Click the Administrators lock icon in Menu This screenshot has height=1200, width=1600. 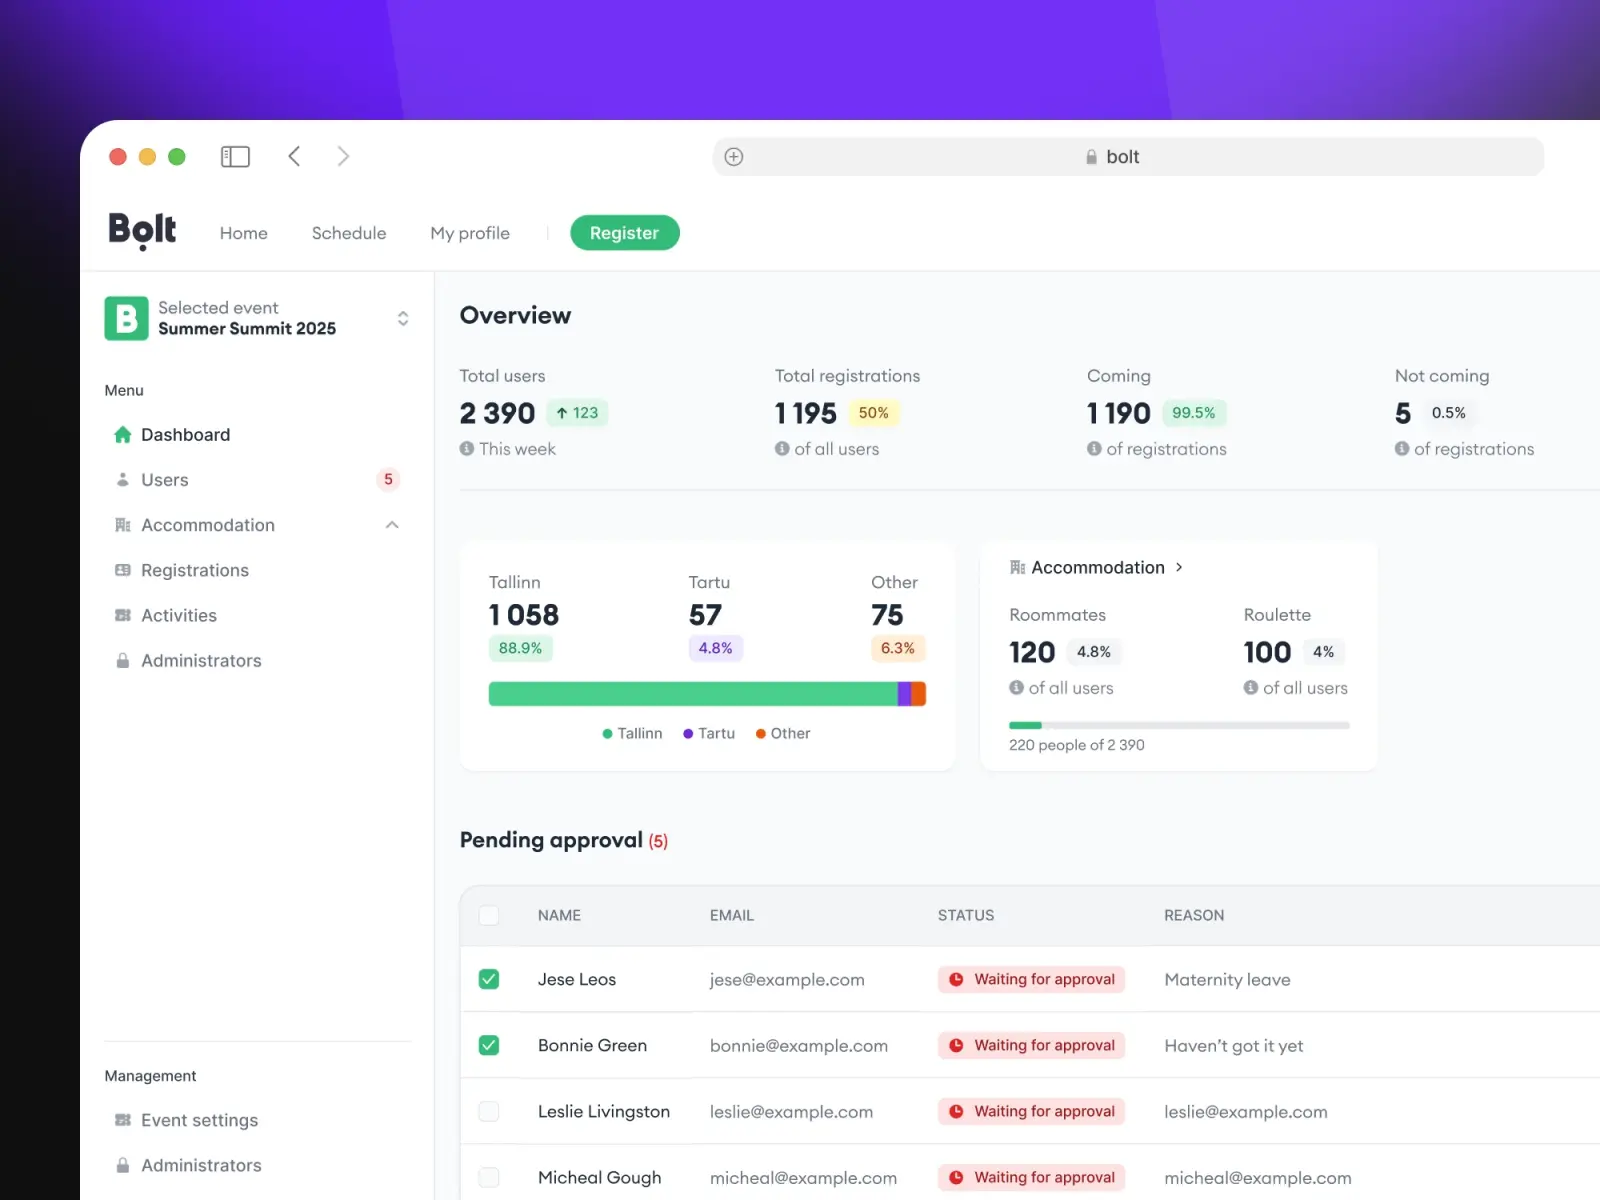(123, 661)
